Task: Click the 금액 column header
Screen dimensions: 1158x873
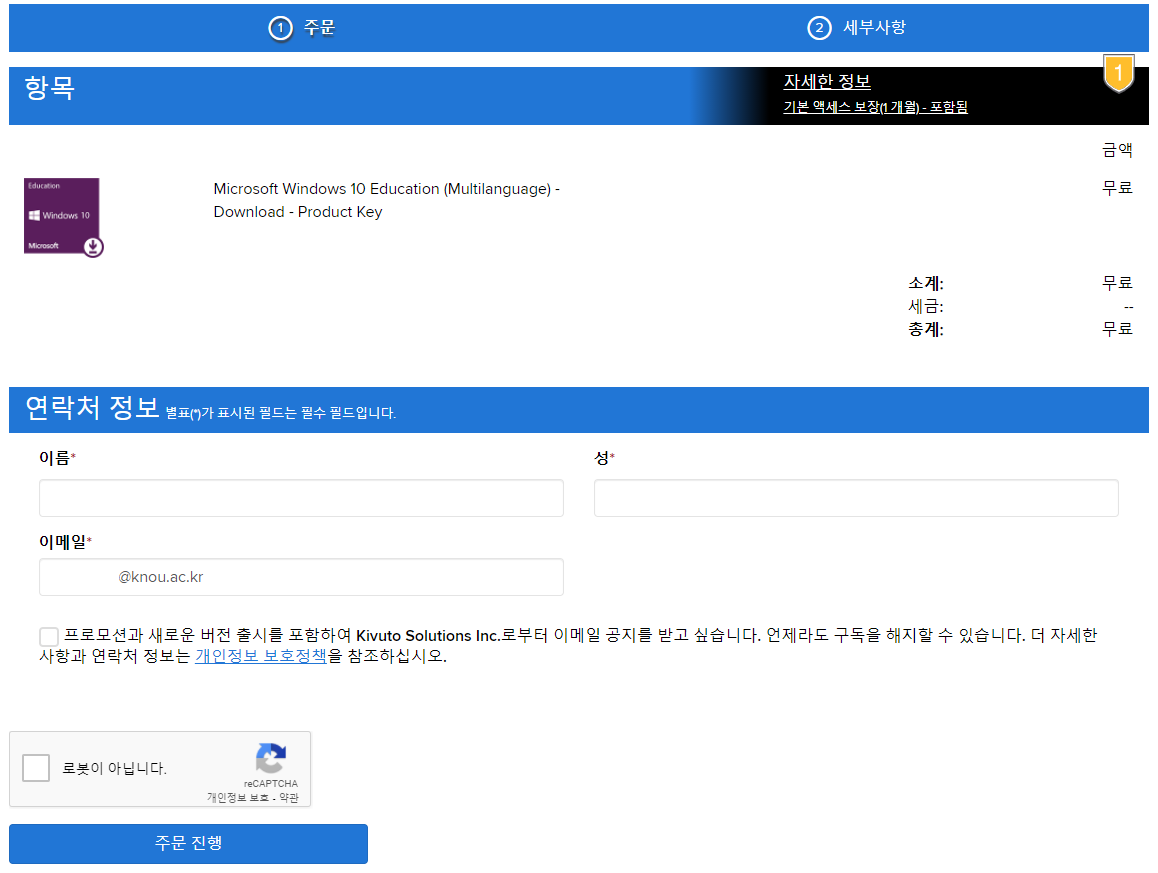Action: click(x=1117, y=150)
